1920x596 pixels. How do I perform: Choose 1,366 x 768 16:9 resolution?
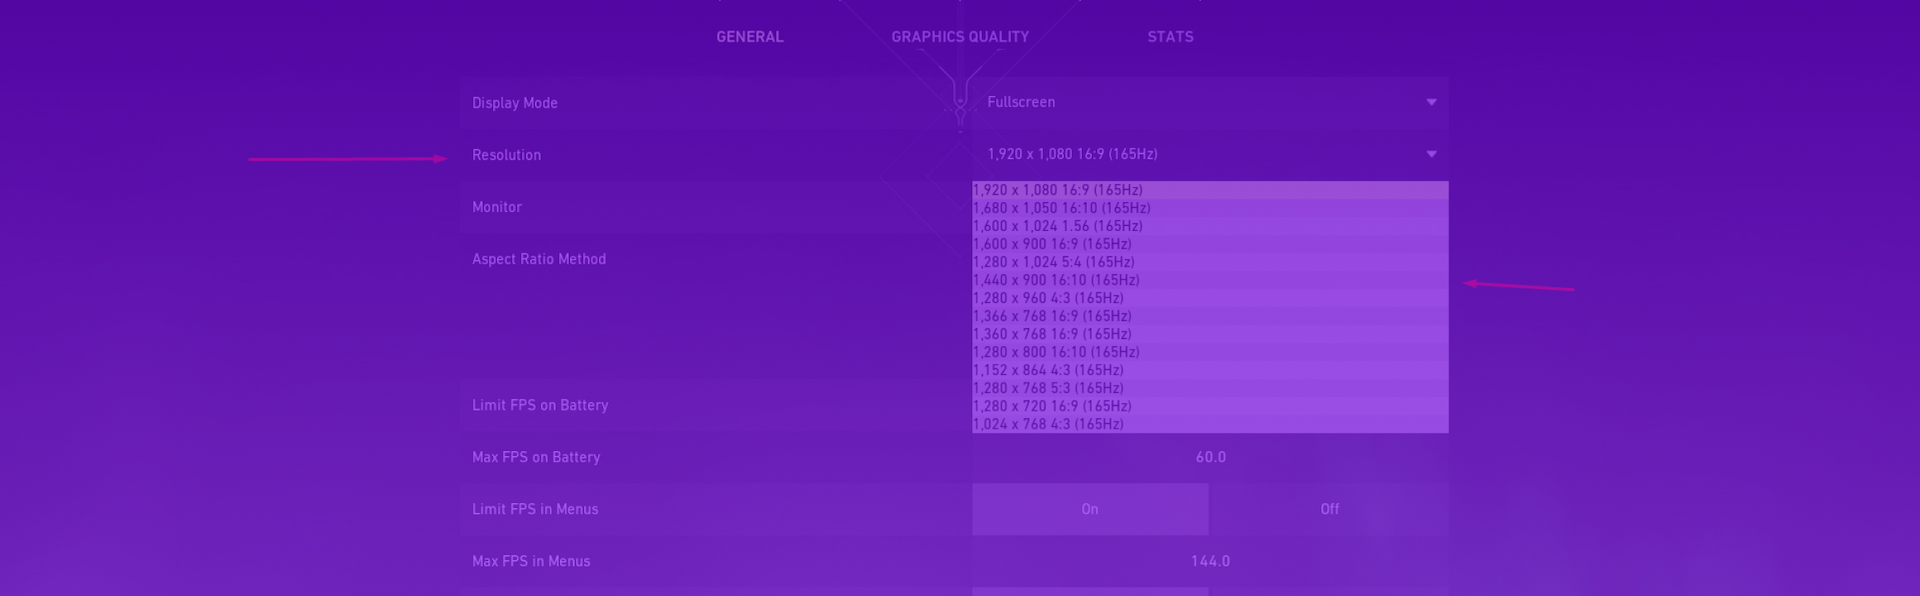tap(1210, 316)
